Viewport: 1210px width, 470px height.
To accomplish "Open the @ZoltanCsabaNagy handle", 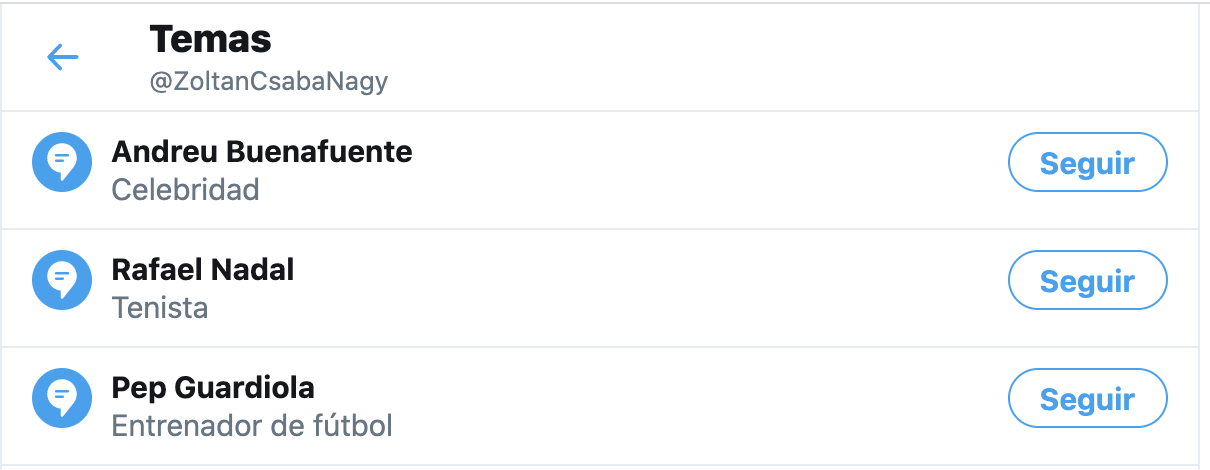I will pos(268,82).
